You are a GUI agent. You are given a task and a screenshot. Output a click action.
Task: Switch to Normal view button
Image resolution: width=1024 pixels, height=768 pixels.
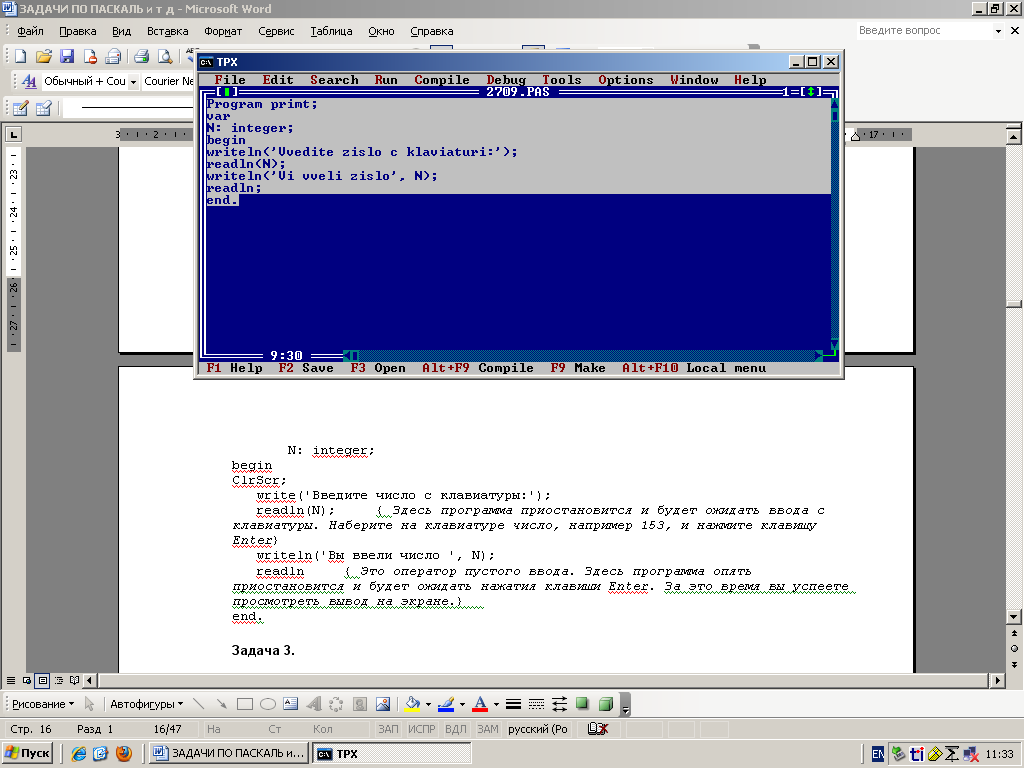pos(10,680)
